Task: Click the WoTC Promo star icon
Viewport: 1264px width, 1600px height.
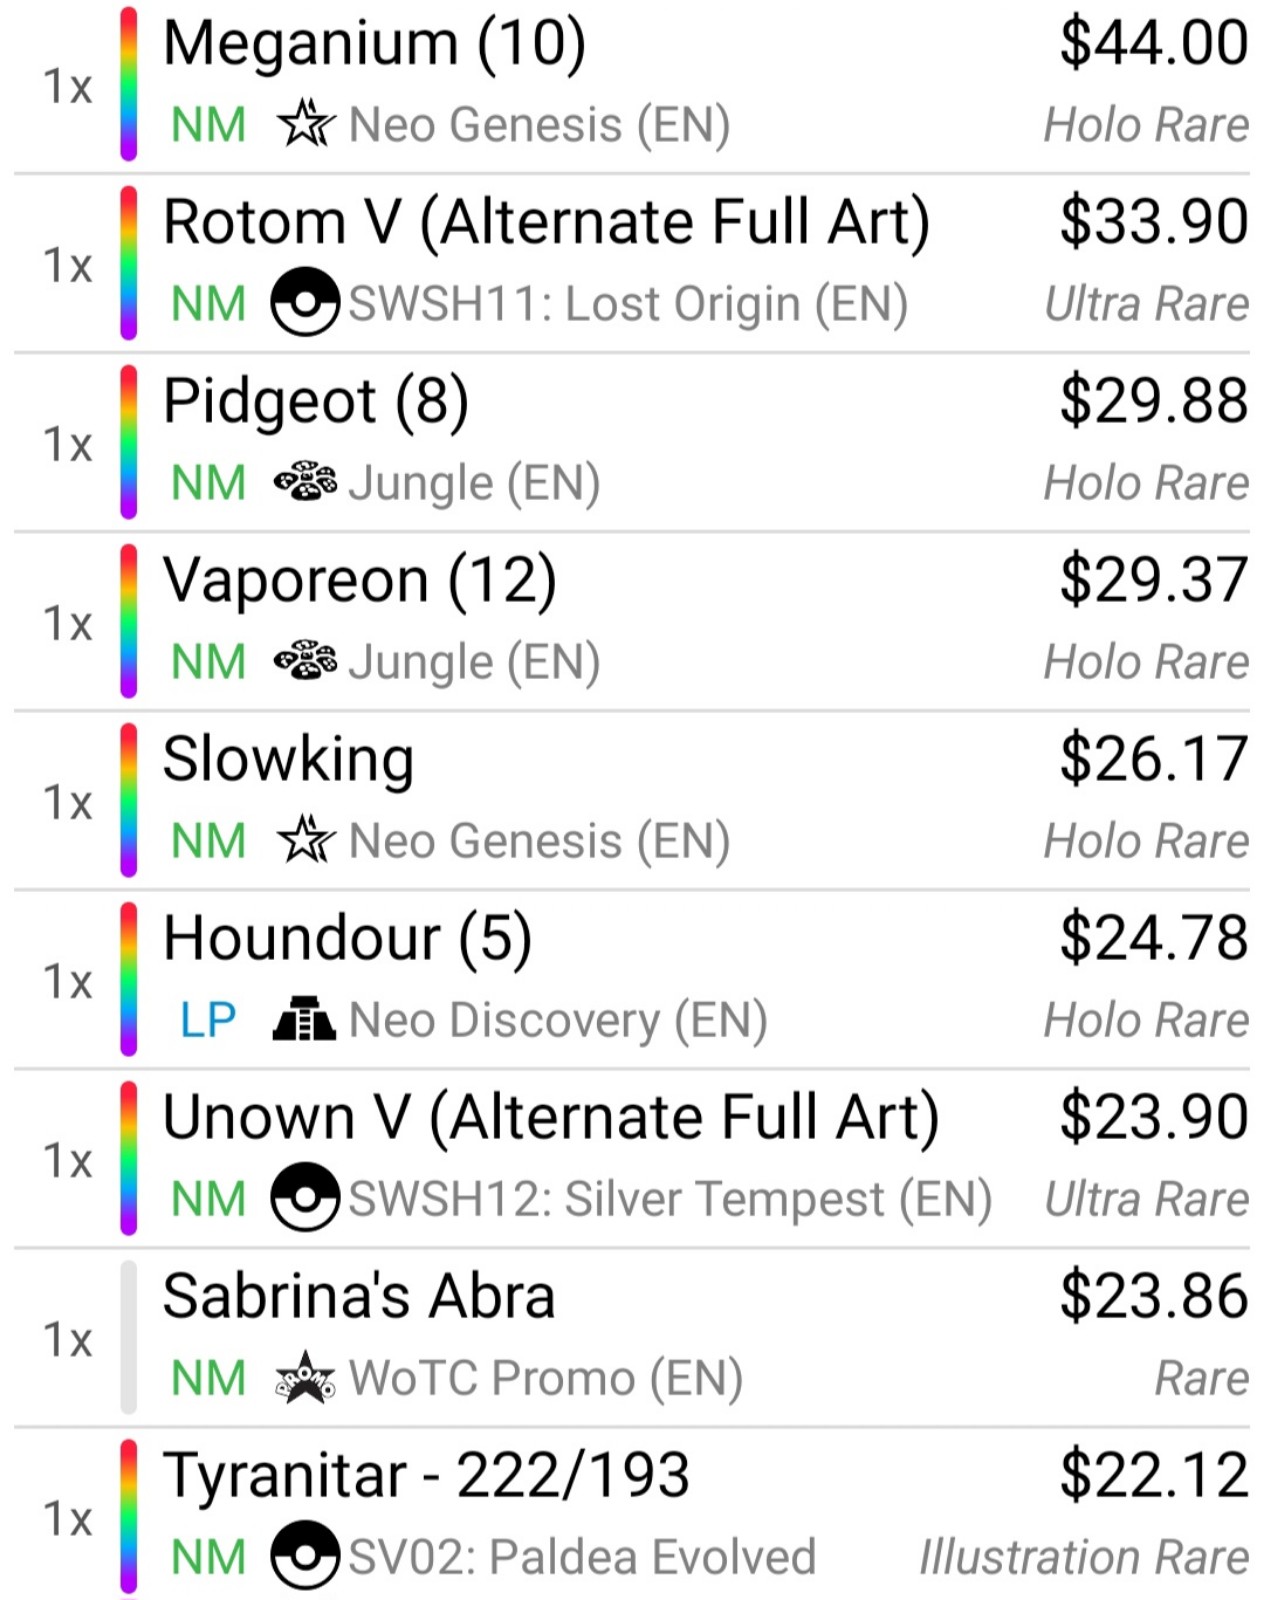Action: (x=305, y=1377)
